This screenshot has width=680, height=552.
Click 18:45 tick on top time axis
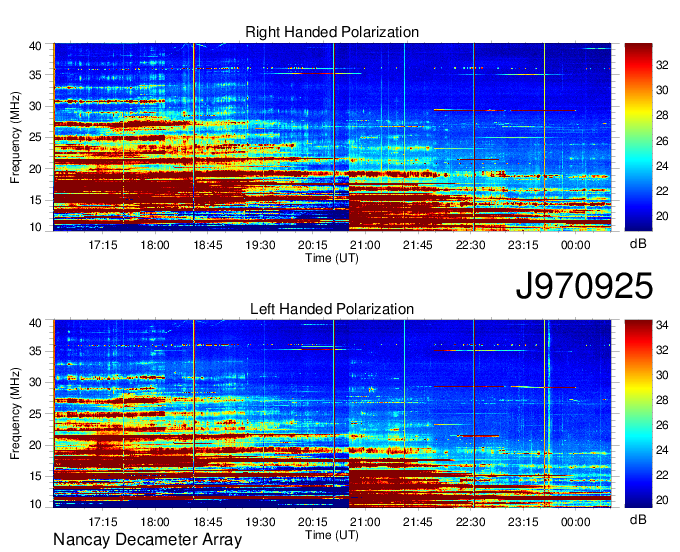(x=208, y=245)
